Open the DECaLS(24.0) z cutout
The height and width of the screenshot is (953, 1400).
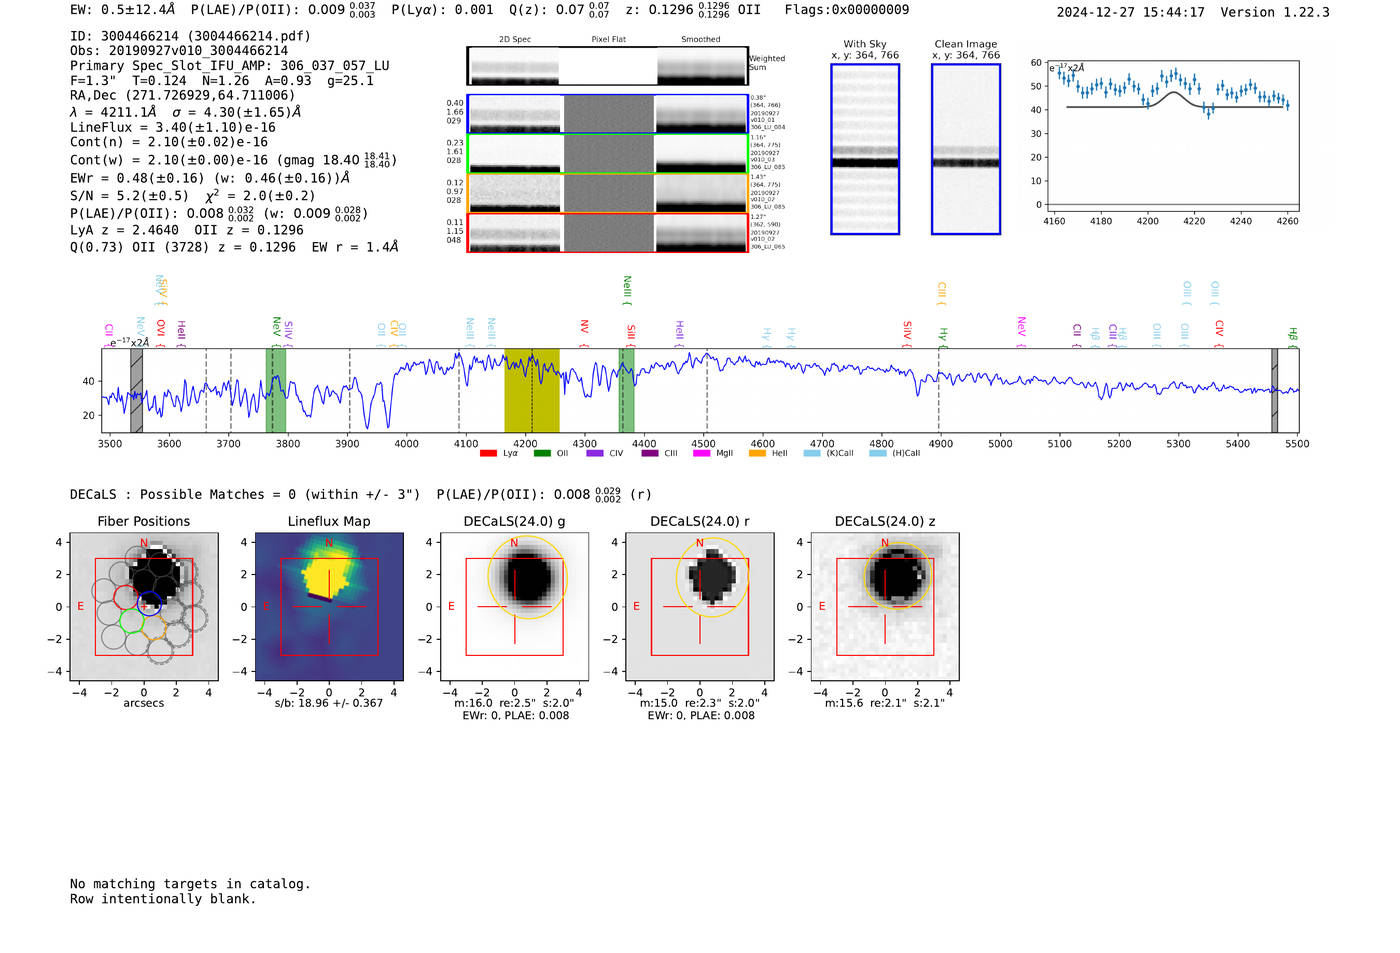[x=885, y=607]
